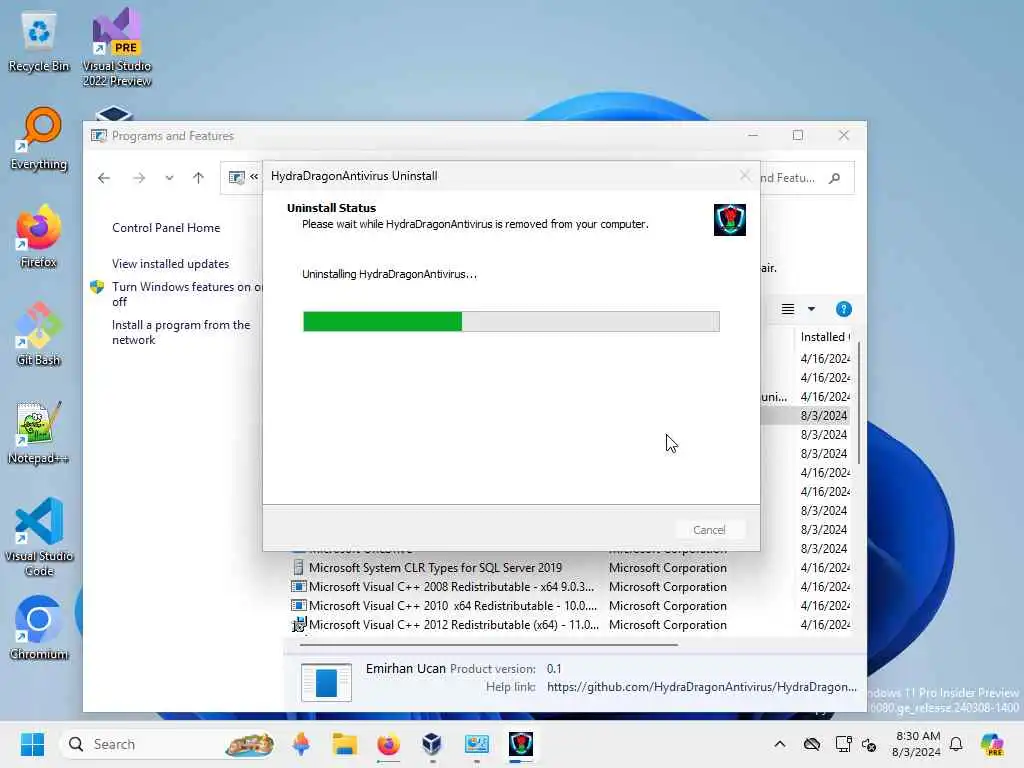Image resolution: width=1024 pixels, height=768 pixels.
Task: Go forward in Programs and Features
Action: point(138,178)
